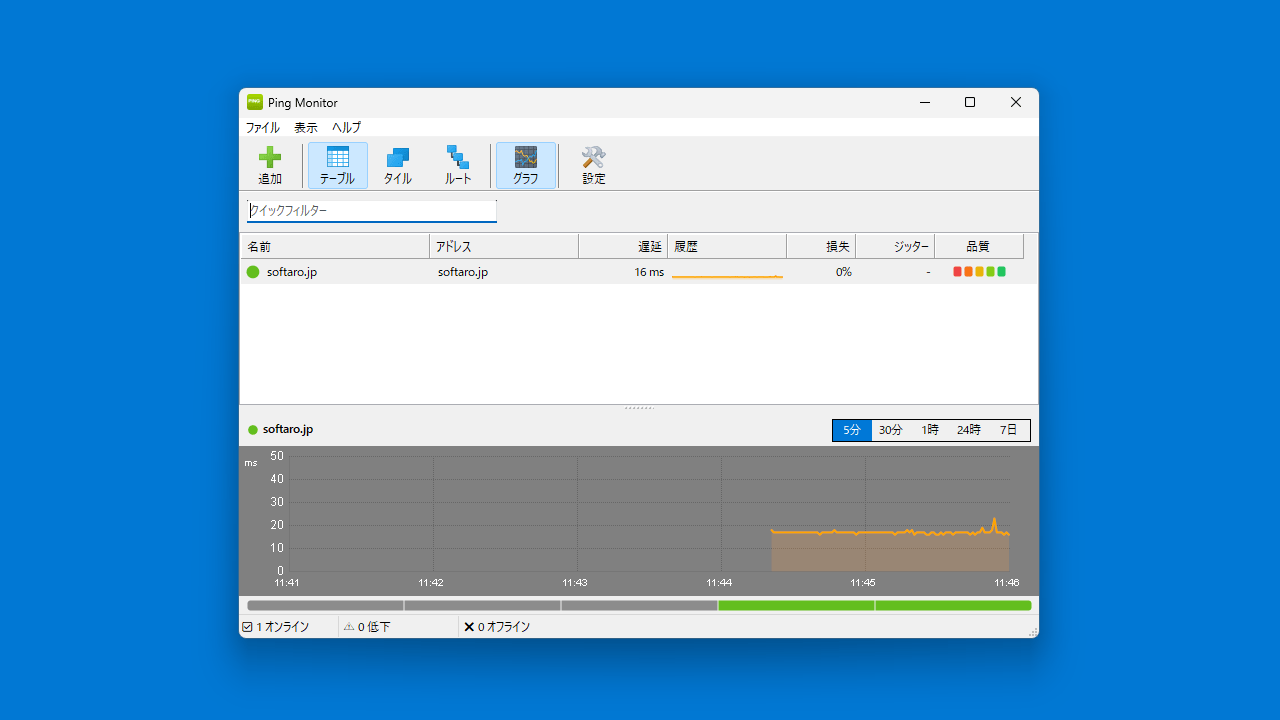Activate the グラフ graph view icon
Image resolution: width=1280 pixels, height=720 pixels.
pyautogui.click(x=525, y=164)
